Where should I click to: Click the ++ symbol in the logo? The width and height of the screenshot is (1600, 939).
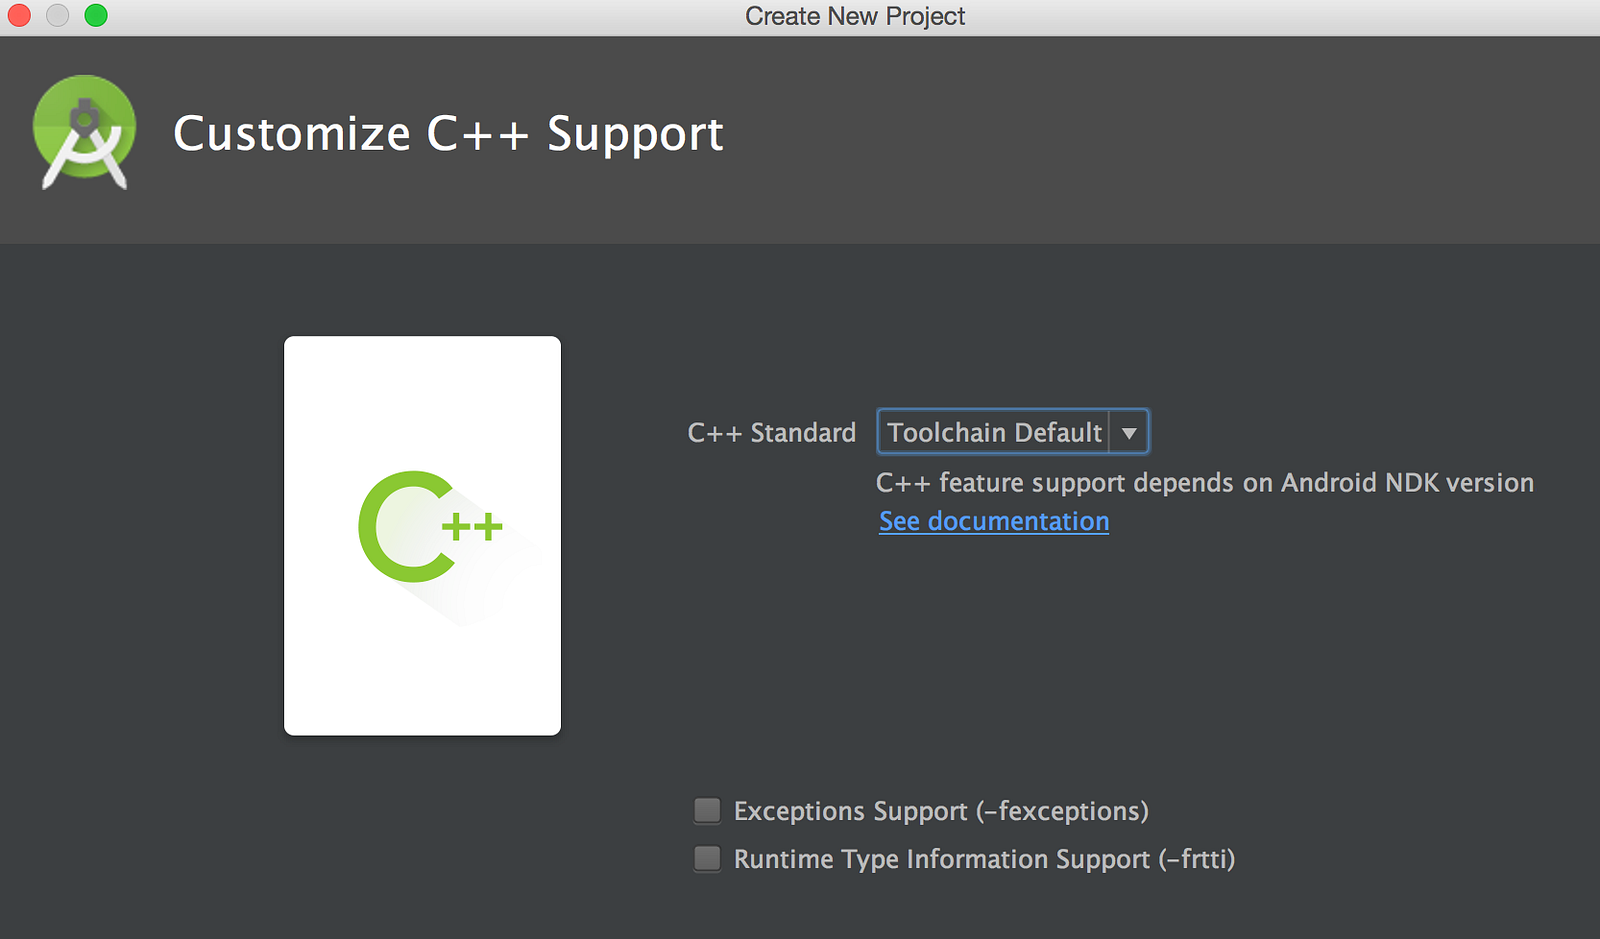click(x=472, y=526)
